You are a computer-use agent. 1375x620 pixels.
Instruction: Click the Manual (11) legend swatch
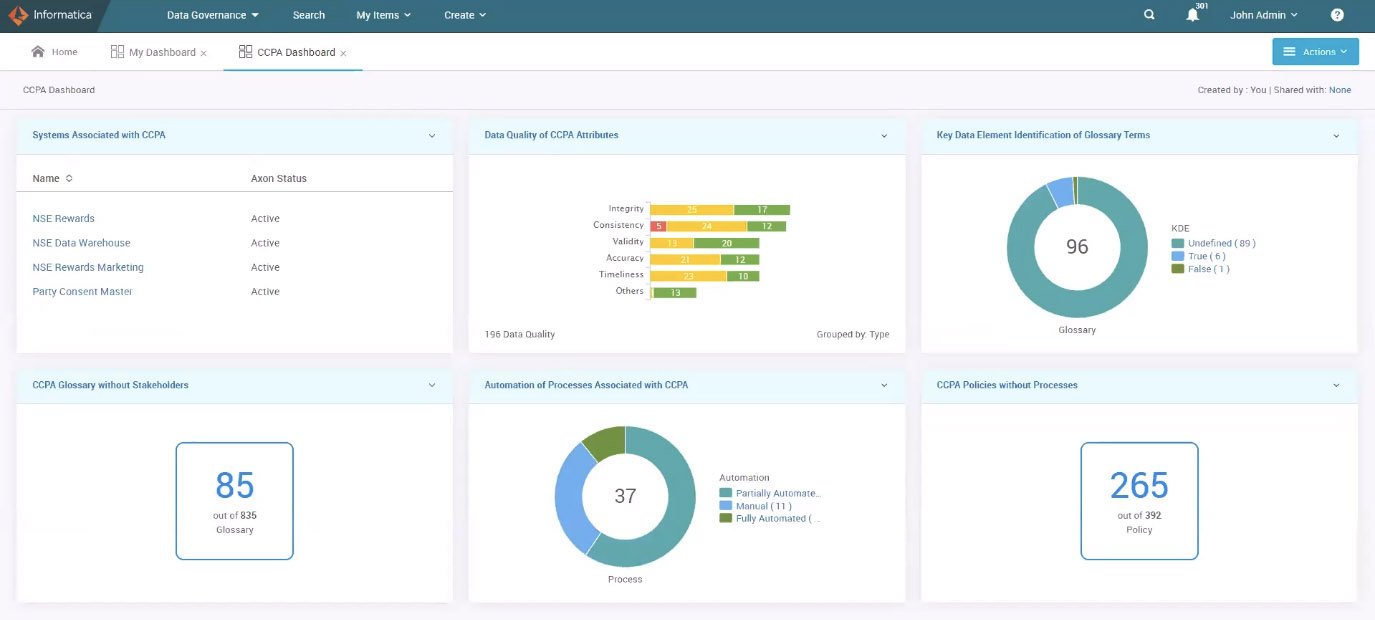coord(726,506)
